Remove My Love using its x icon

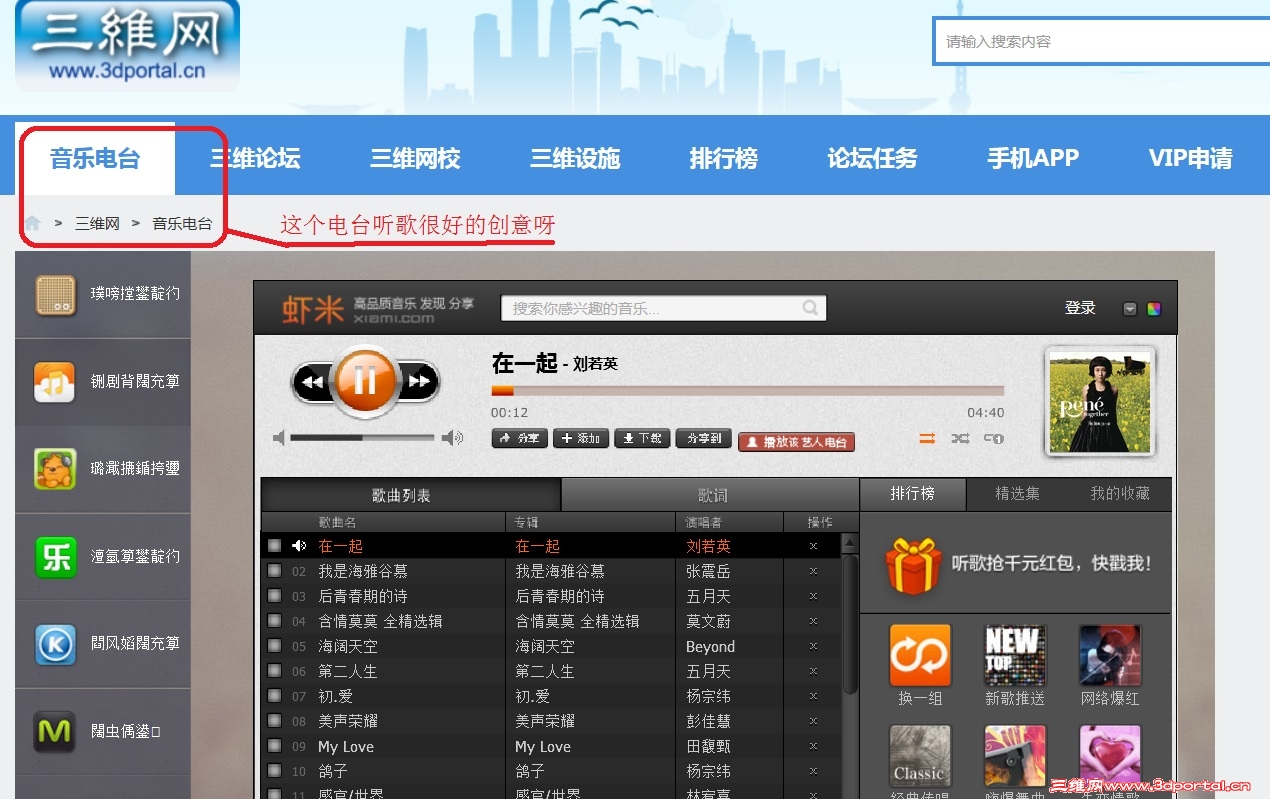click(813, 746)
